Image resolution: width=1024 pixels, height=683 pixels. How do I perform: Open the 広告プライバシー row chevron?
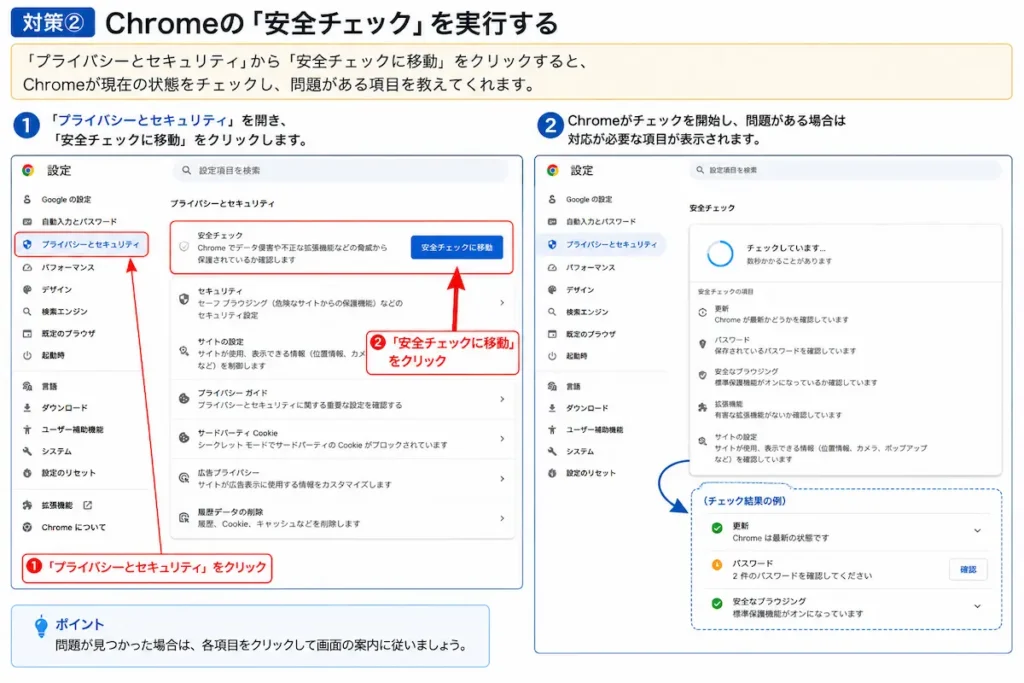point(502,479)
